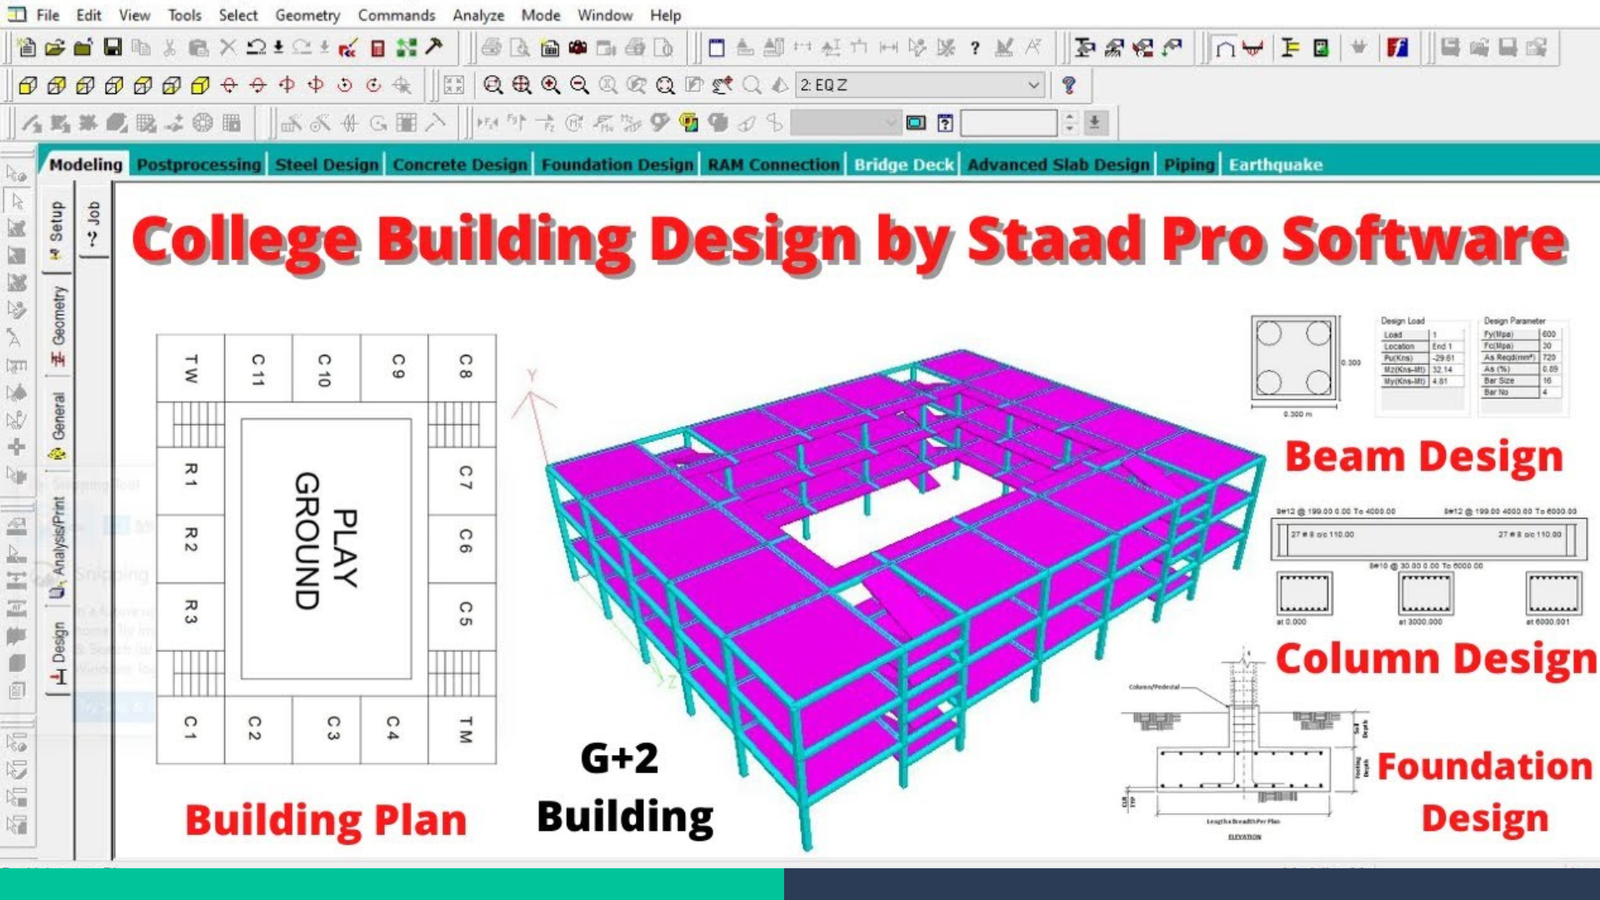The width and height of the screenshot is (1600, 900).
Task: Switch to the Postprocessing tab
Action: (x=198, y=165)
